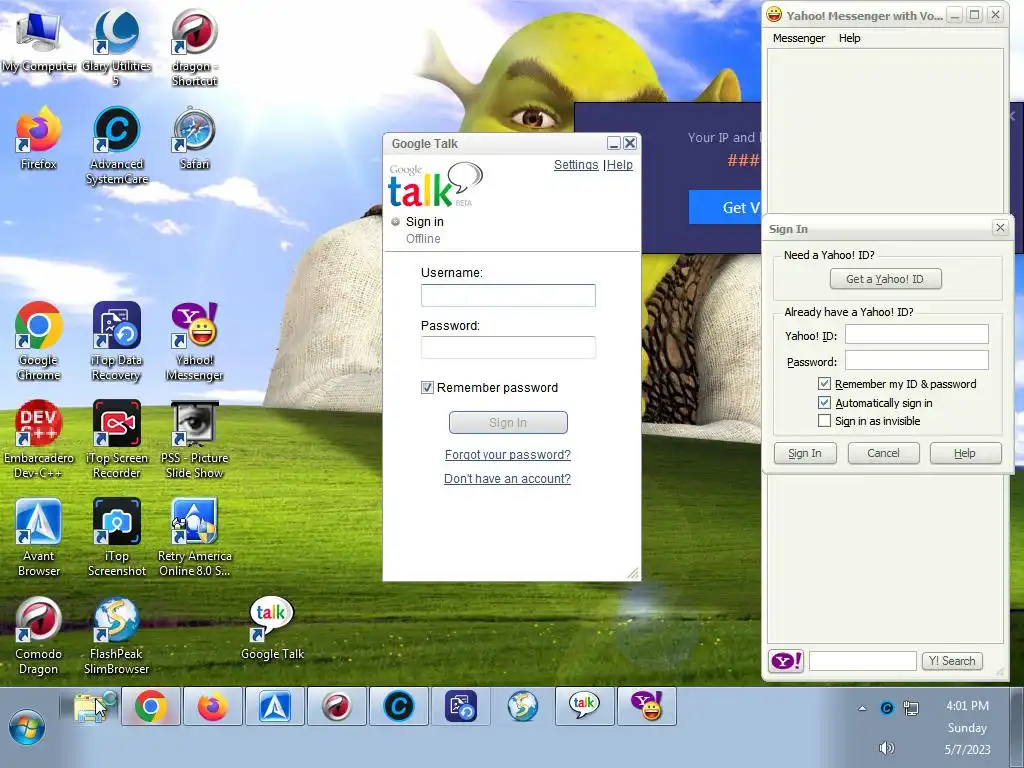Select Google Talk desktop shortcut
This screenshot has width=1024, height=768.
click(272, 628)
